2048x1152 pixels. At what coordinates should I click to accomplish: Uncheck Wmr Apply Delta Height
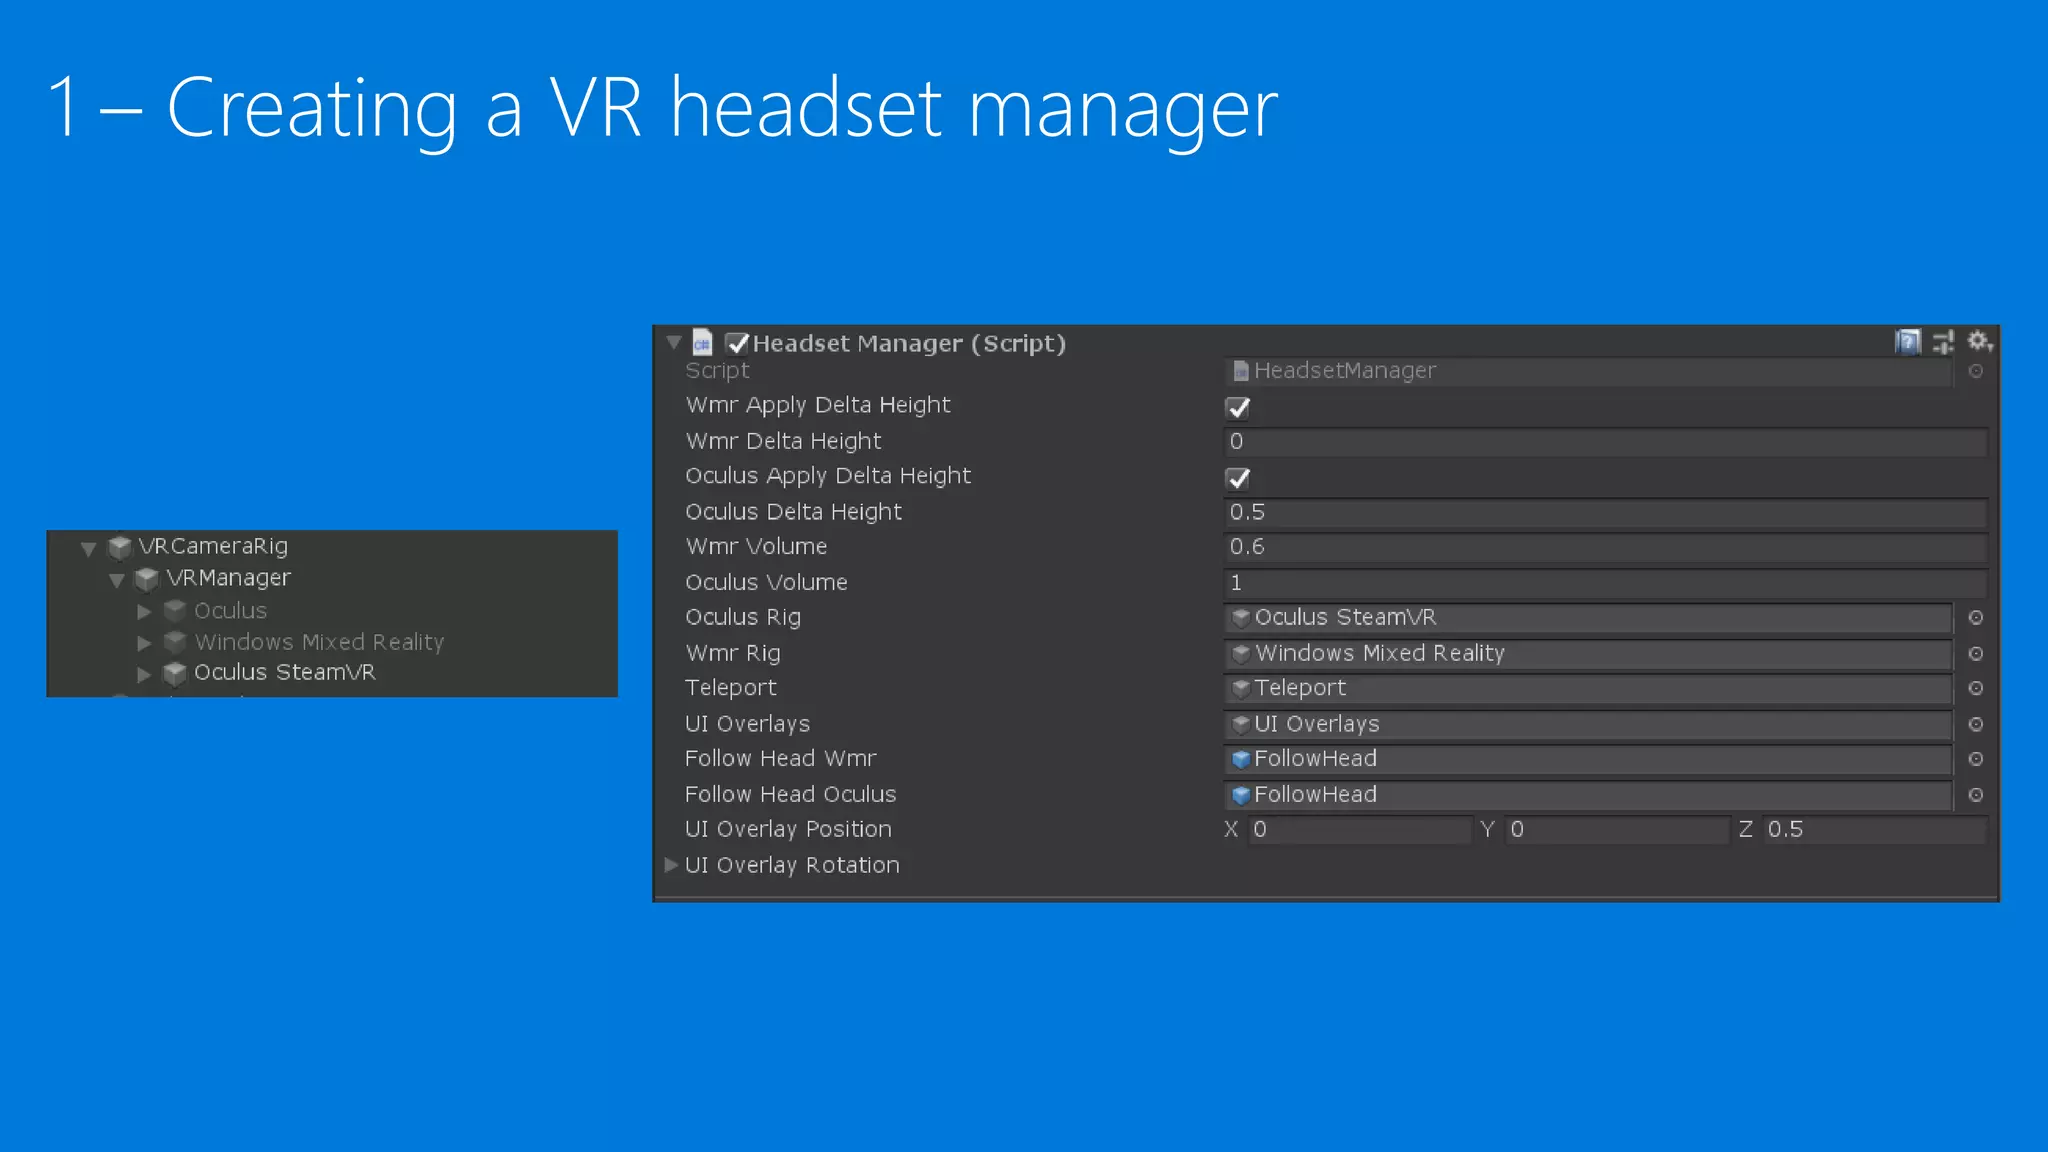point(1238,408)
